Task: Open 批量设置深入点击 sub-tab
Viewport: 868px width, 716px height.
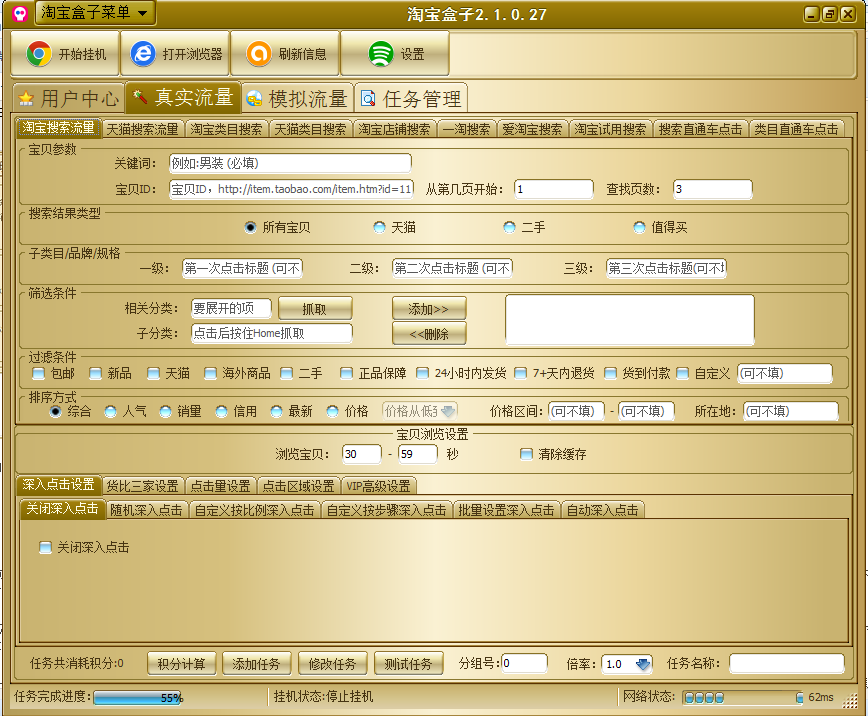Action: 507,510
